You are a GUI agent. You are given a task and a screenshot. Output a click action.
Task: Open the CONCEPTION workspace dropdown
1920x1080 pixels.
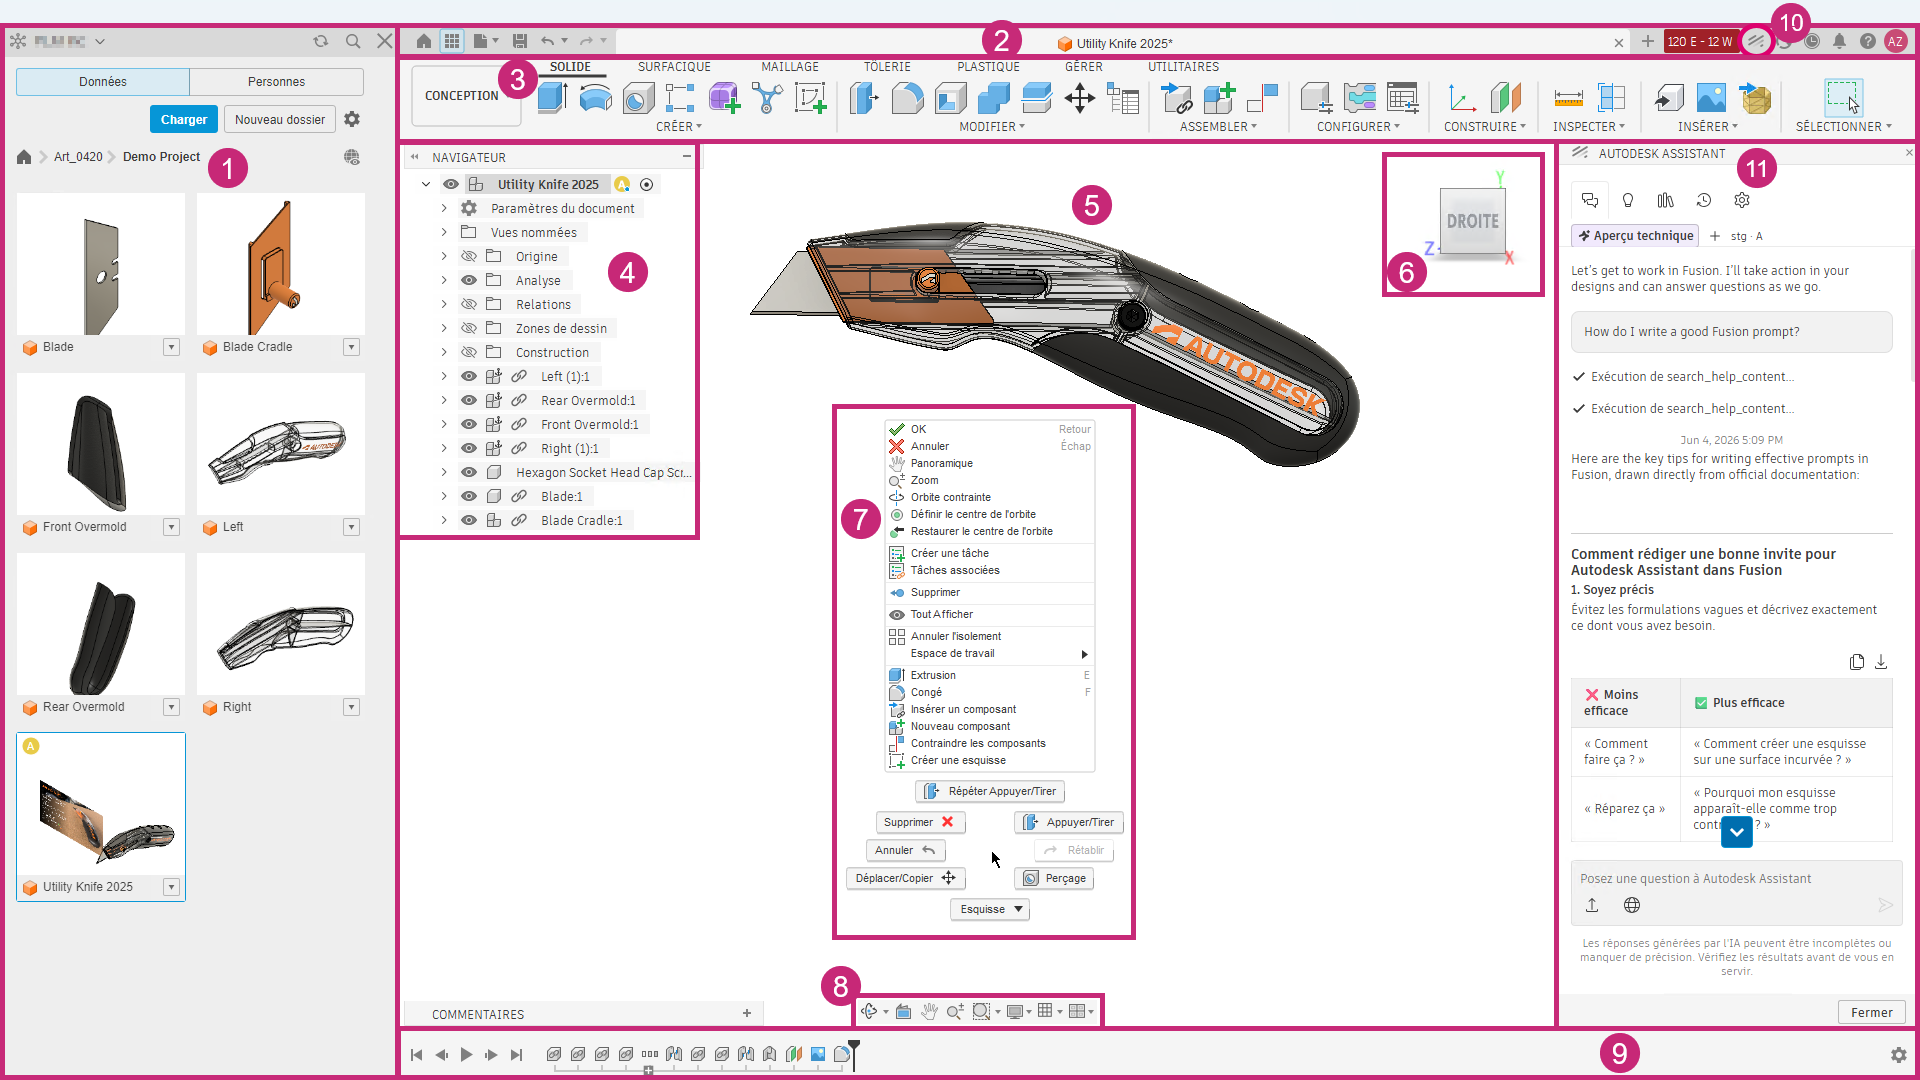(466, 96)
